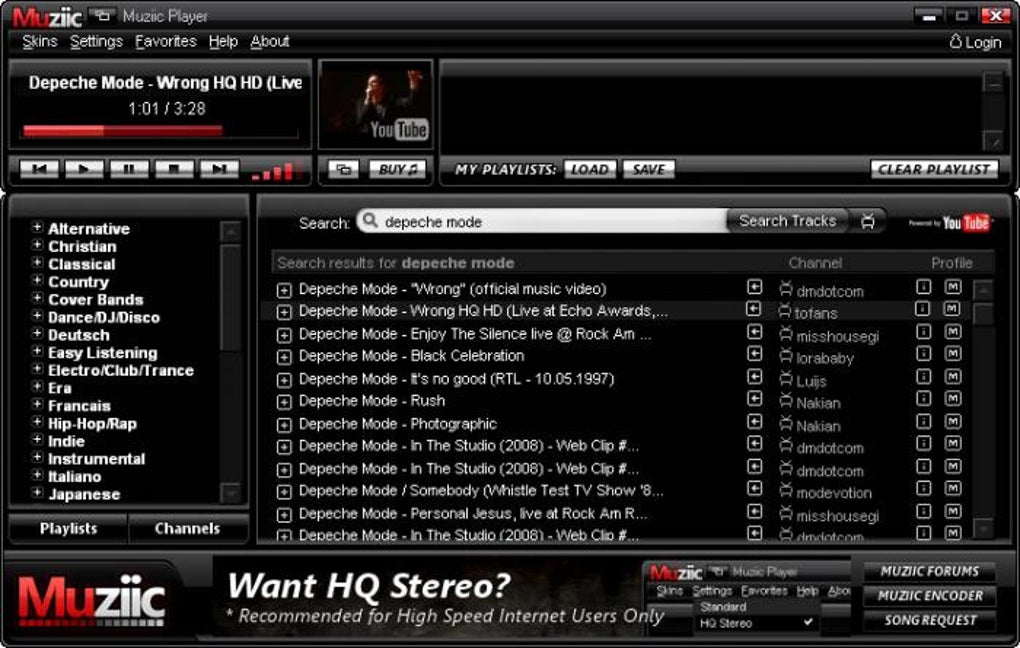The width and height of the screenshot is (1020, 648).
Task: Expand the Easy Listening genre
Action: click(37, 351)
